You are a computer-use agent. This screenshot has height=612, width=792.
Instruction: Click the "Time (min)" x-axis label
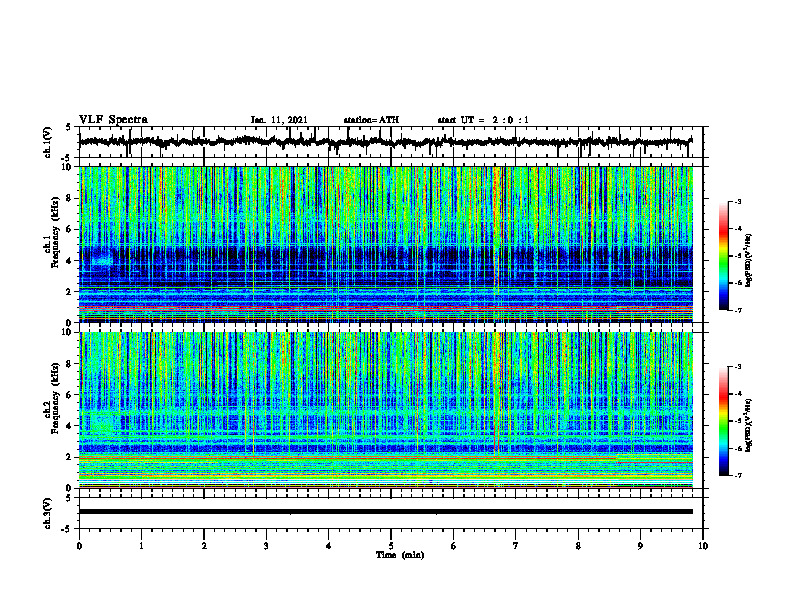[x=400, y=555]
